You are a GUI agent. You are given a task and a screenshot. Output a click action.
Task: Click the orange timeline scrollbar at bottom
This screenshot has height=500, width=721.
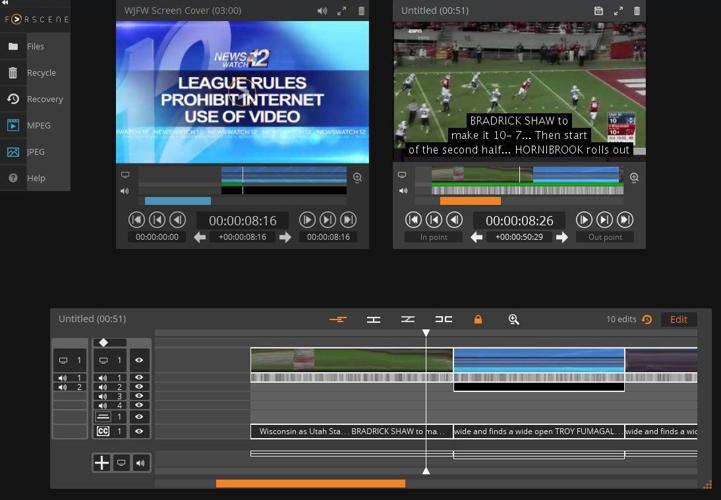(310, 483)
